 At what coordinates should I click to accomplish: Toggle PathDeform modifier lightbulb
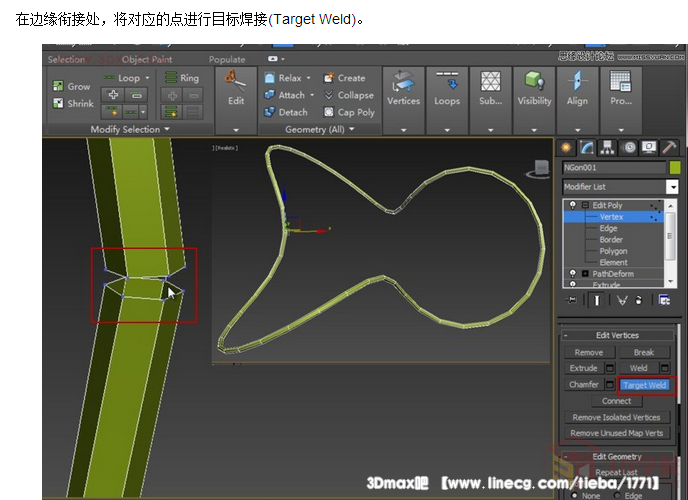pos(572,273)
